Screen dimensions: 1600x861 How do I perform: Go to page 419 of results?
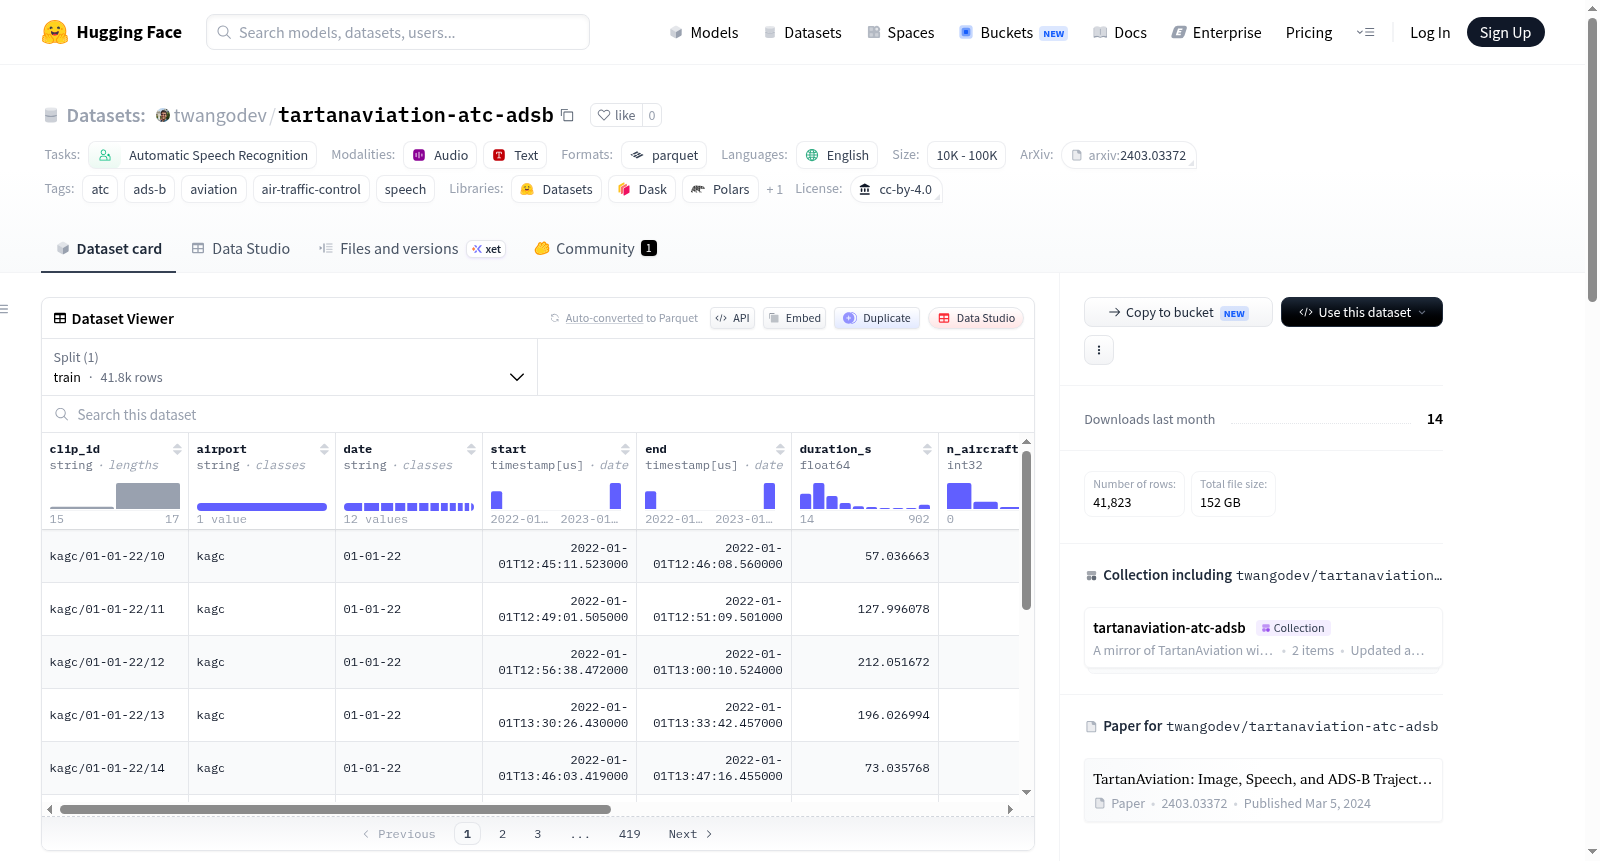click(630, 834)
